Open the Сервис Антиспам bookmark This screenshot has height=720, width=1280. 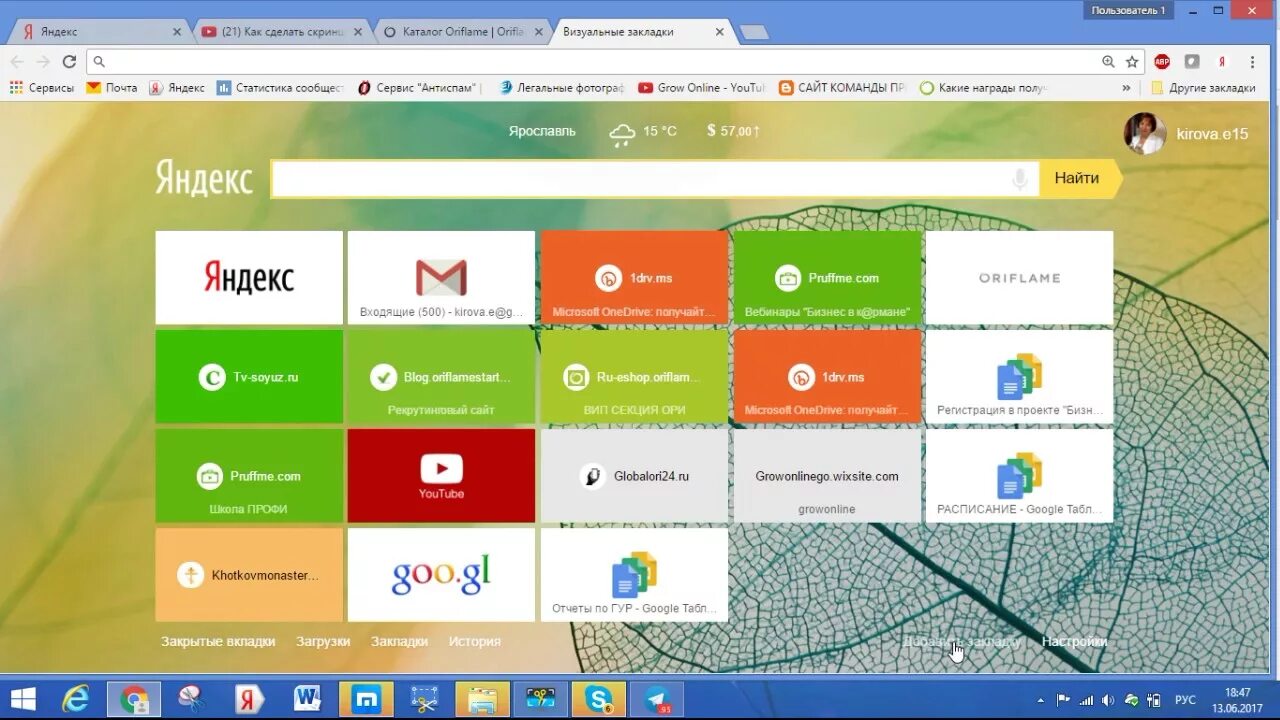(x=420, y=88)
